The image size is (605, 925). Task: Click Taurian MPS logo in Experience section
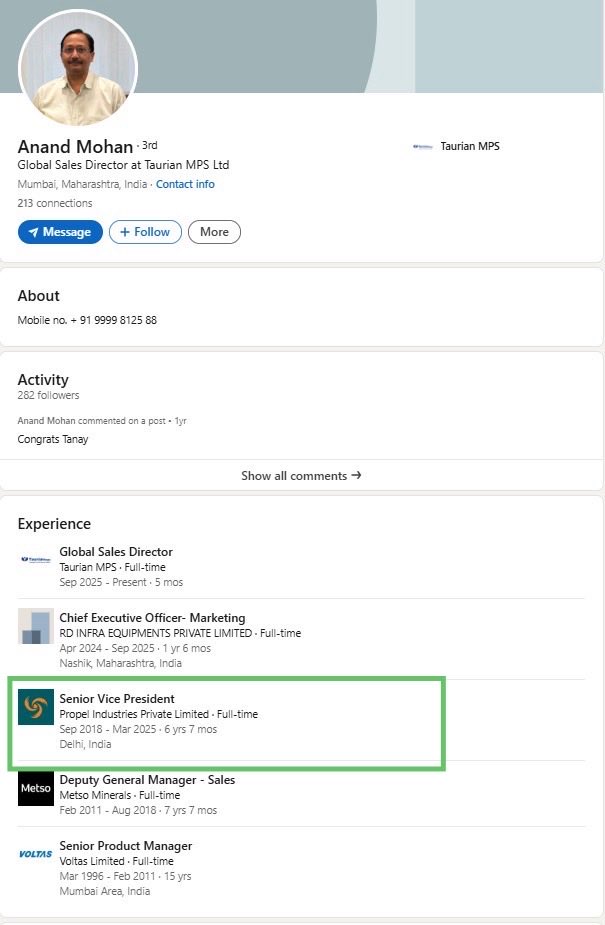pos(35,559)
